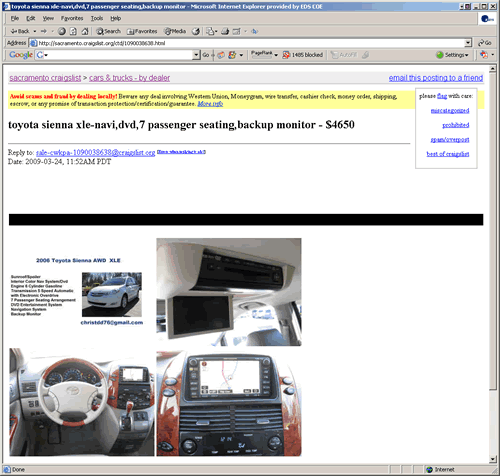Click the Print icon in toolbar

pos(225,31)
